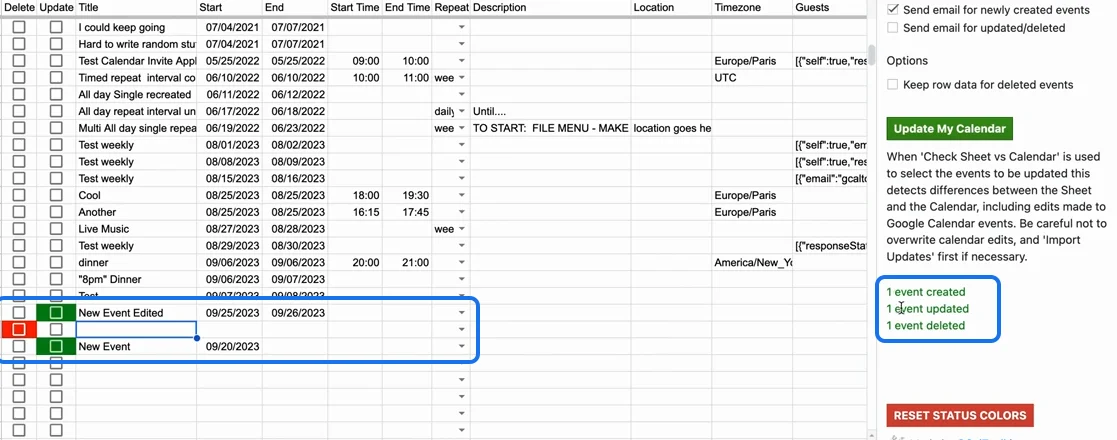Select 'All day Single recreated' title cell

point(136,95)
